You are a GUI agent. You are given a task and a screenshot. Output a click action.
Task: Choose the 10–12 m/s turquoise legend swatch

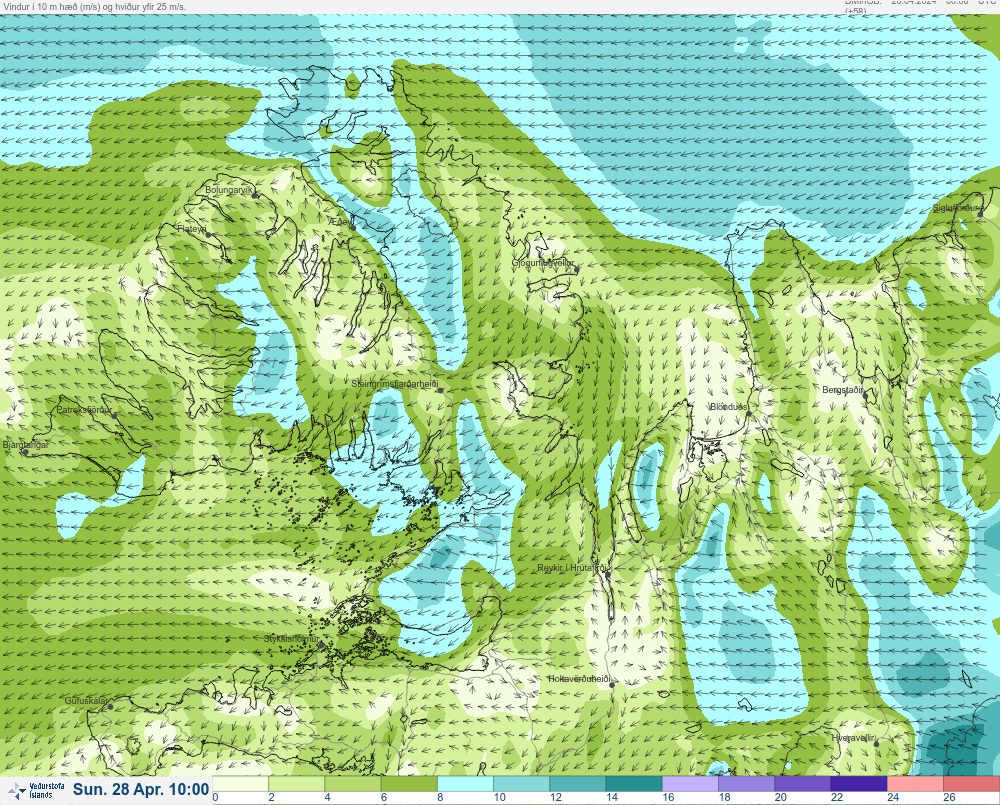522,783
